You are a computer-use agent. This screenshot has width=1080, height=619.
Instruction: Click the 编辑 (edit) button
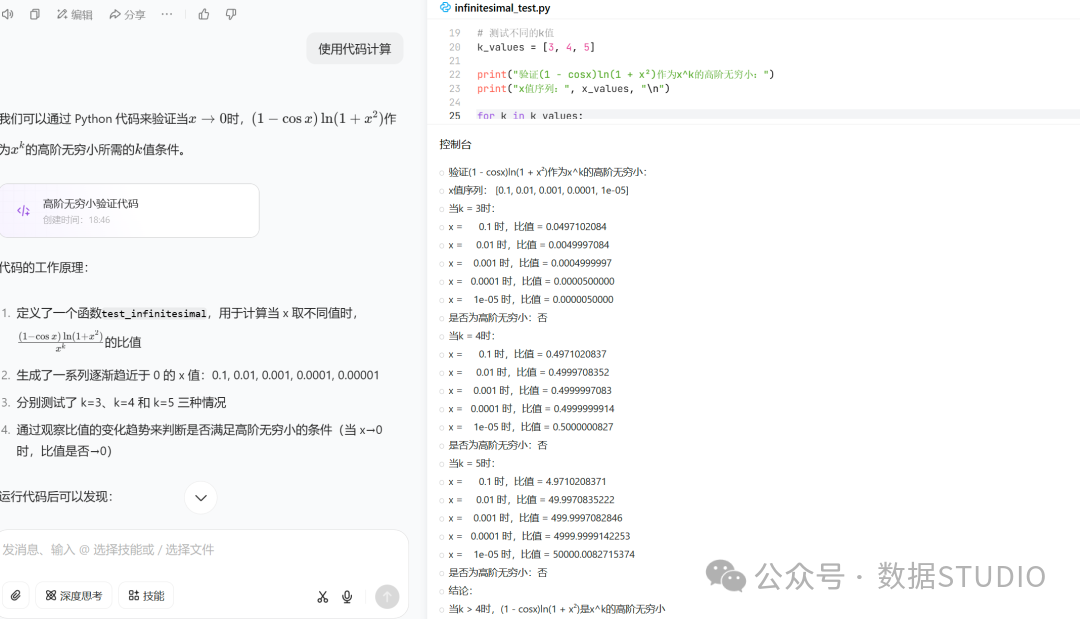tap(74, 14)
